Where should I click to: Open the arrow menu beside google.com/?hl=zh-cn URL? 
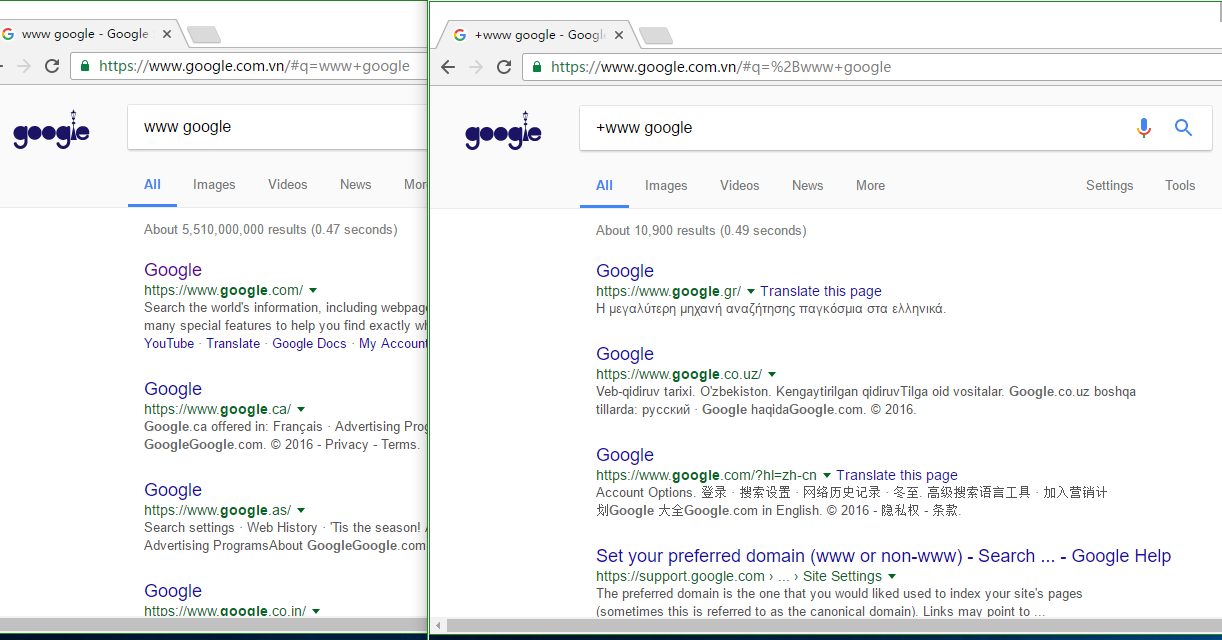click(827, 475)
